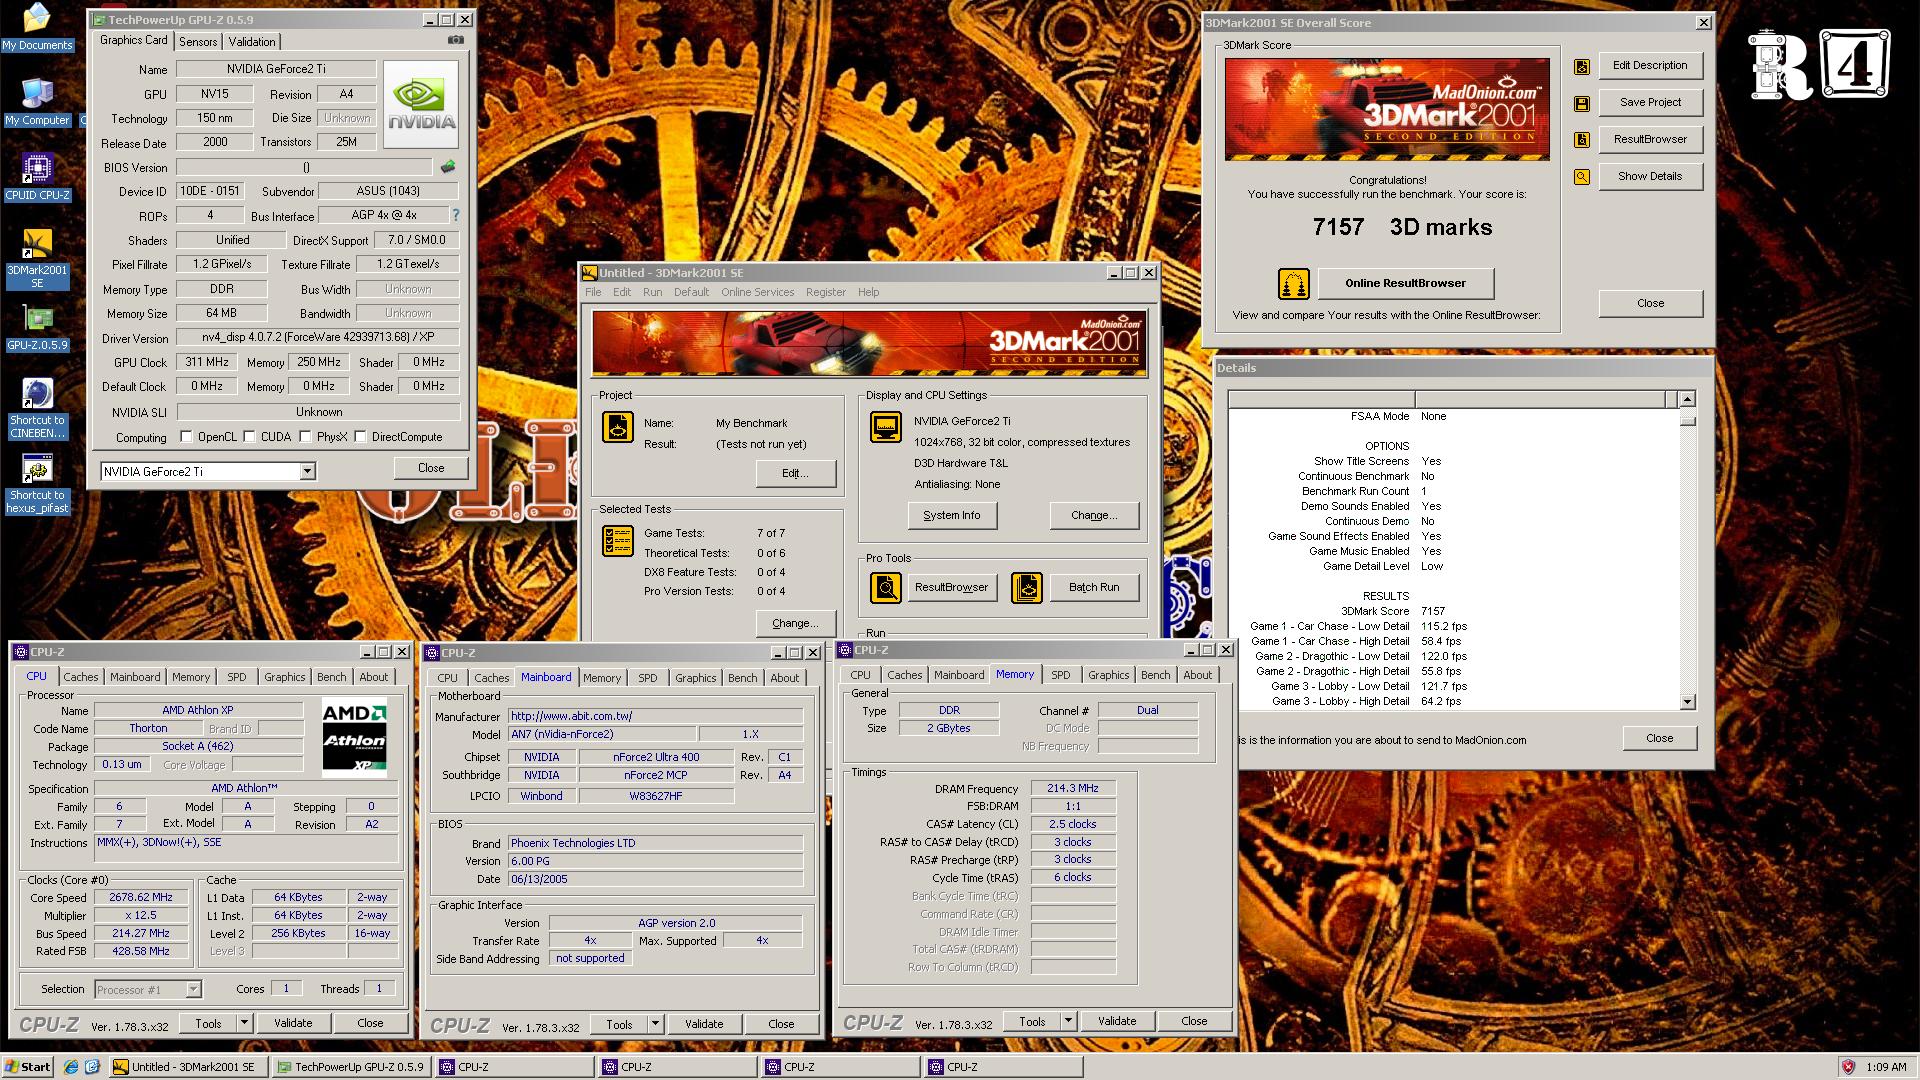The image size is (1920, 1080).
Task: Launch 3DMark2001 SE desktop shortcut
Action: point(37,258)
